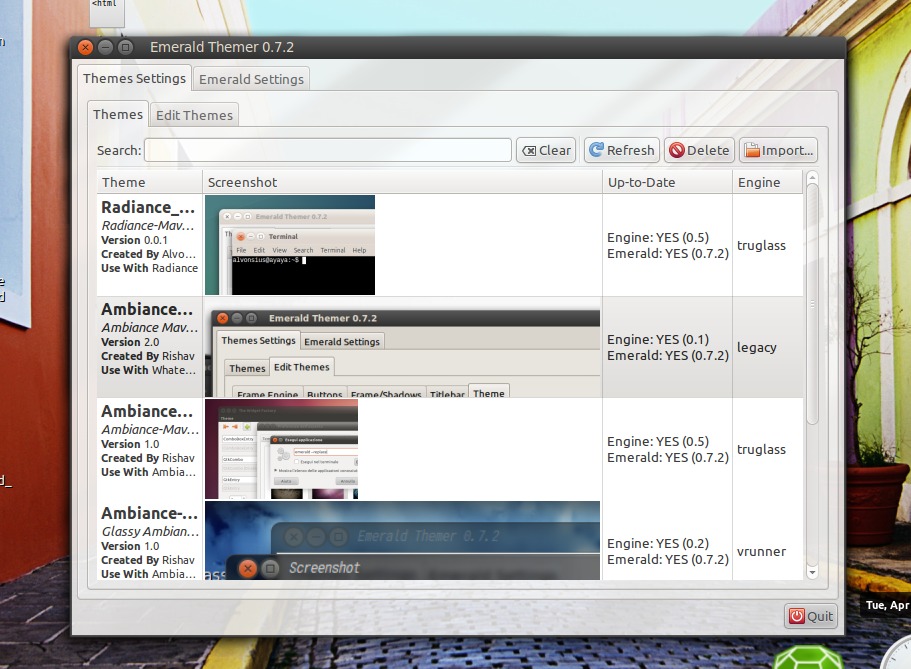
Task: Select Ambiance-Mav... theme Use With Ambia...
Action: 148,472
